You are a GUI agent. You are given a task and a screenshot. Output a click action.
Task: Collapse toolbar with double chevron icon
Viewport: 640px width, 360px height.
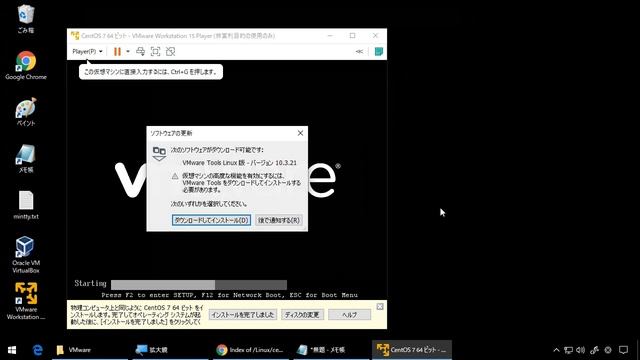(x=359, y=51)
